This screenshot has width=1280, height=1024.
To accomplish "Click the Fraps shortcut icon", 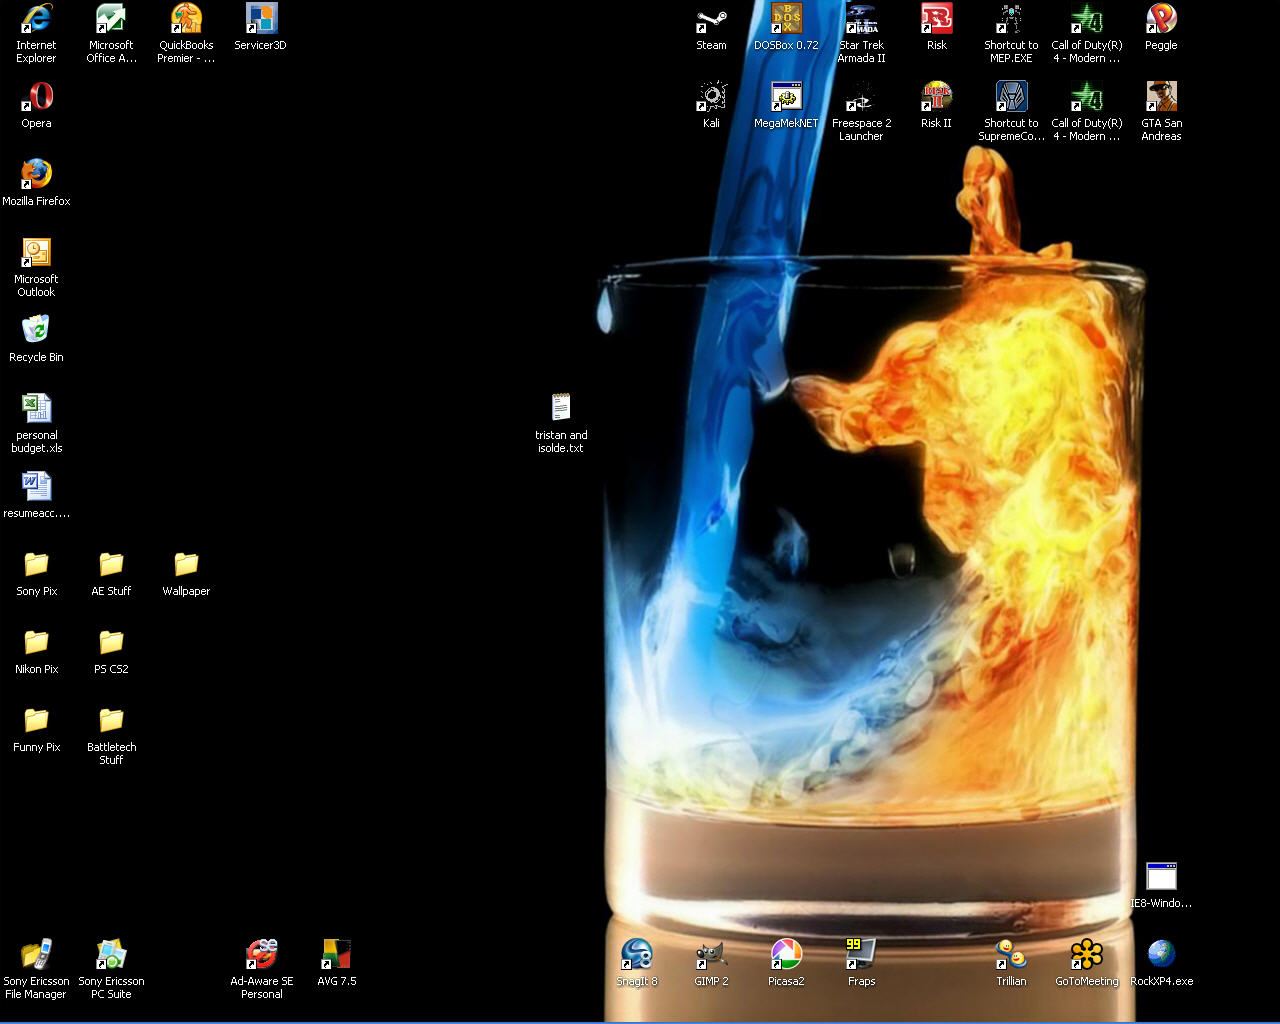I will pos(861,956).
